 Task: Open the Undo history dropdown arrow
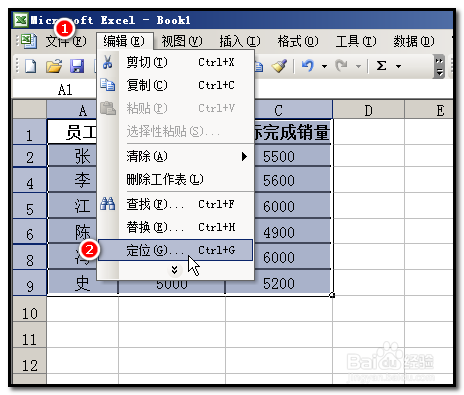(x=324, y=66)
